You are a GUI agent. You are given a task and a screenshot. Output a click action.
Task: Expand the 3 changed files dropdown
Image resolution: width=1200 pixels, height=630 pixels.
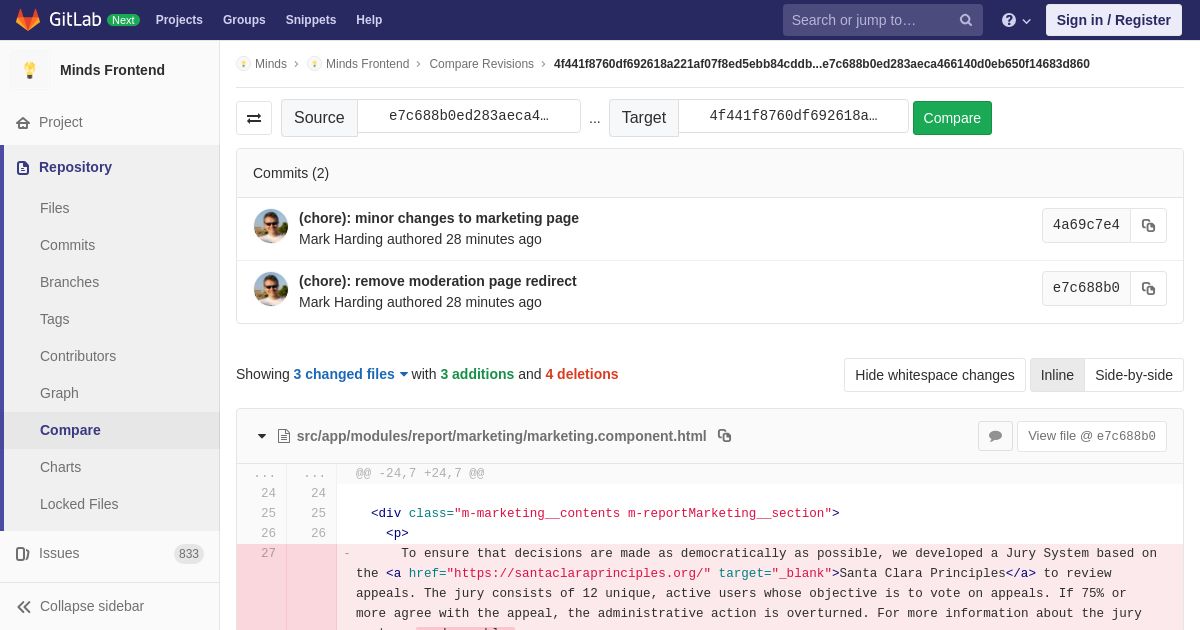click(x=350, y=374)
